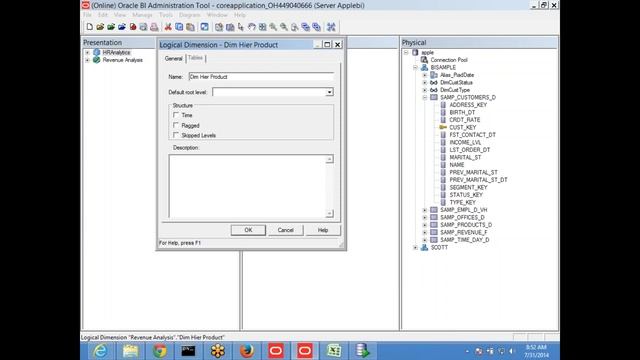The width and height of the screenshot is (640, 360).
Task: Click the zoom out magnifier icon
Action: [x=284, y=27]
